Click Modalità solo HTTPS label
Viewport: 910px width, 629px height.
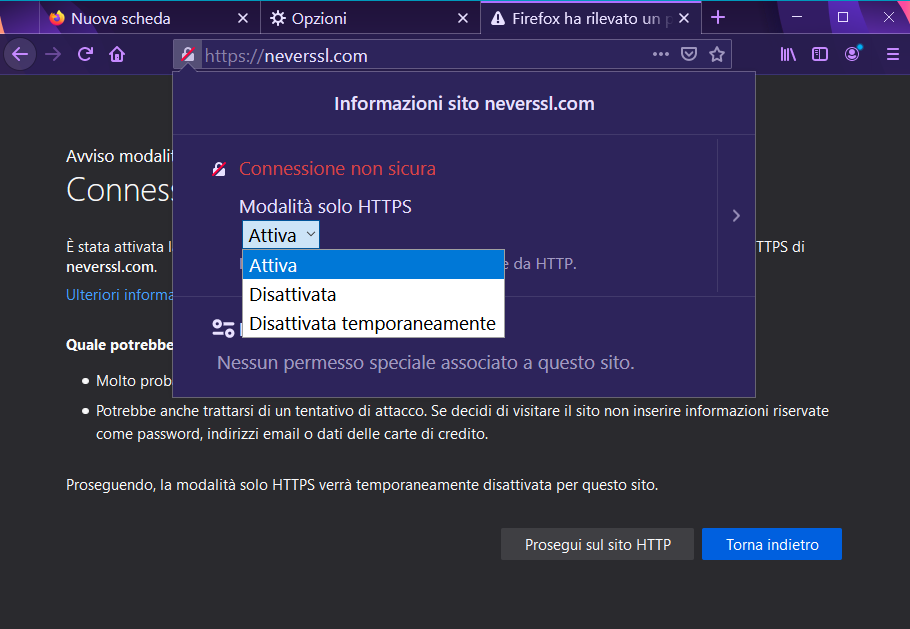pos(325,207)
